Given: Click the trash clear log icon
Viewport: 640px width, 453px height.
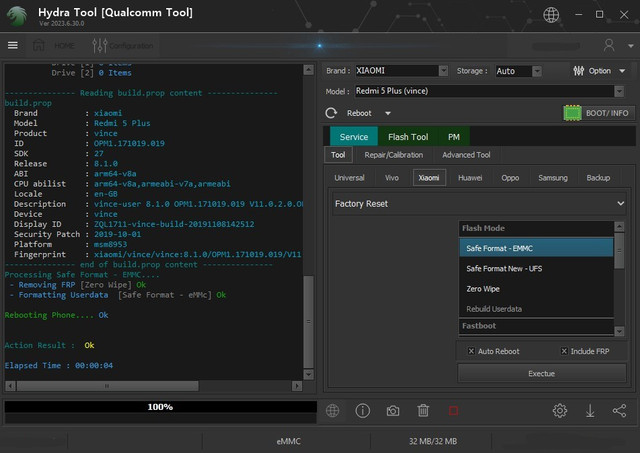Looking at the screenshot, I should (423, 411).
